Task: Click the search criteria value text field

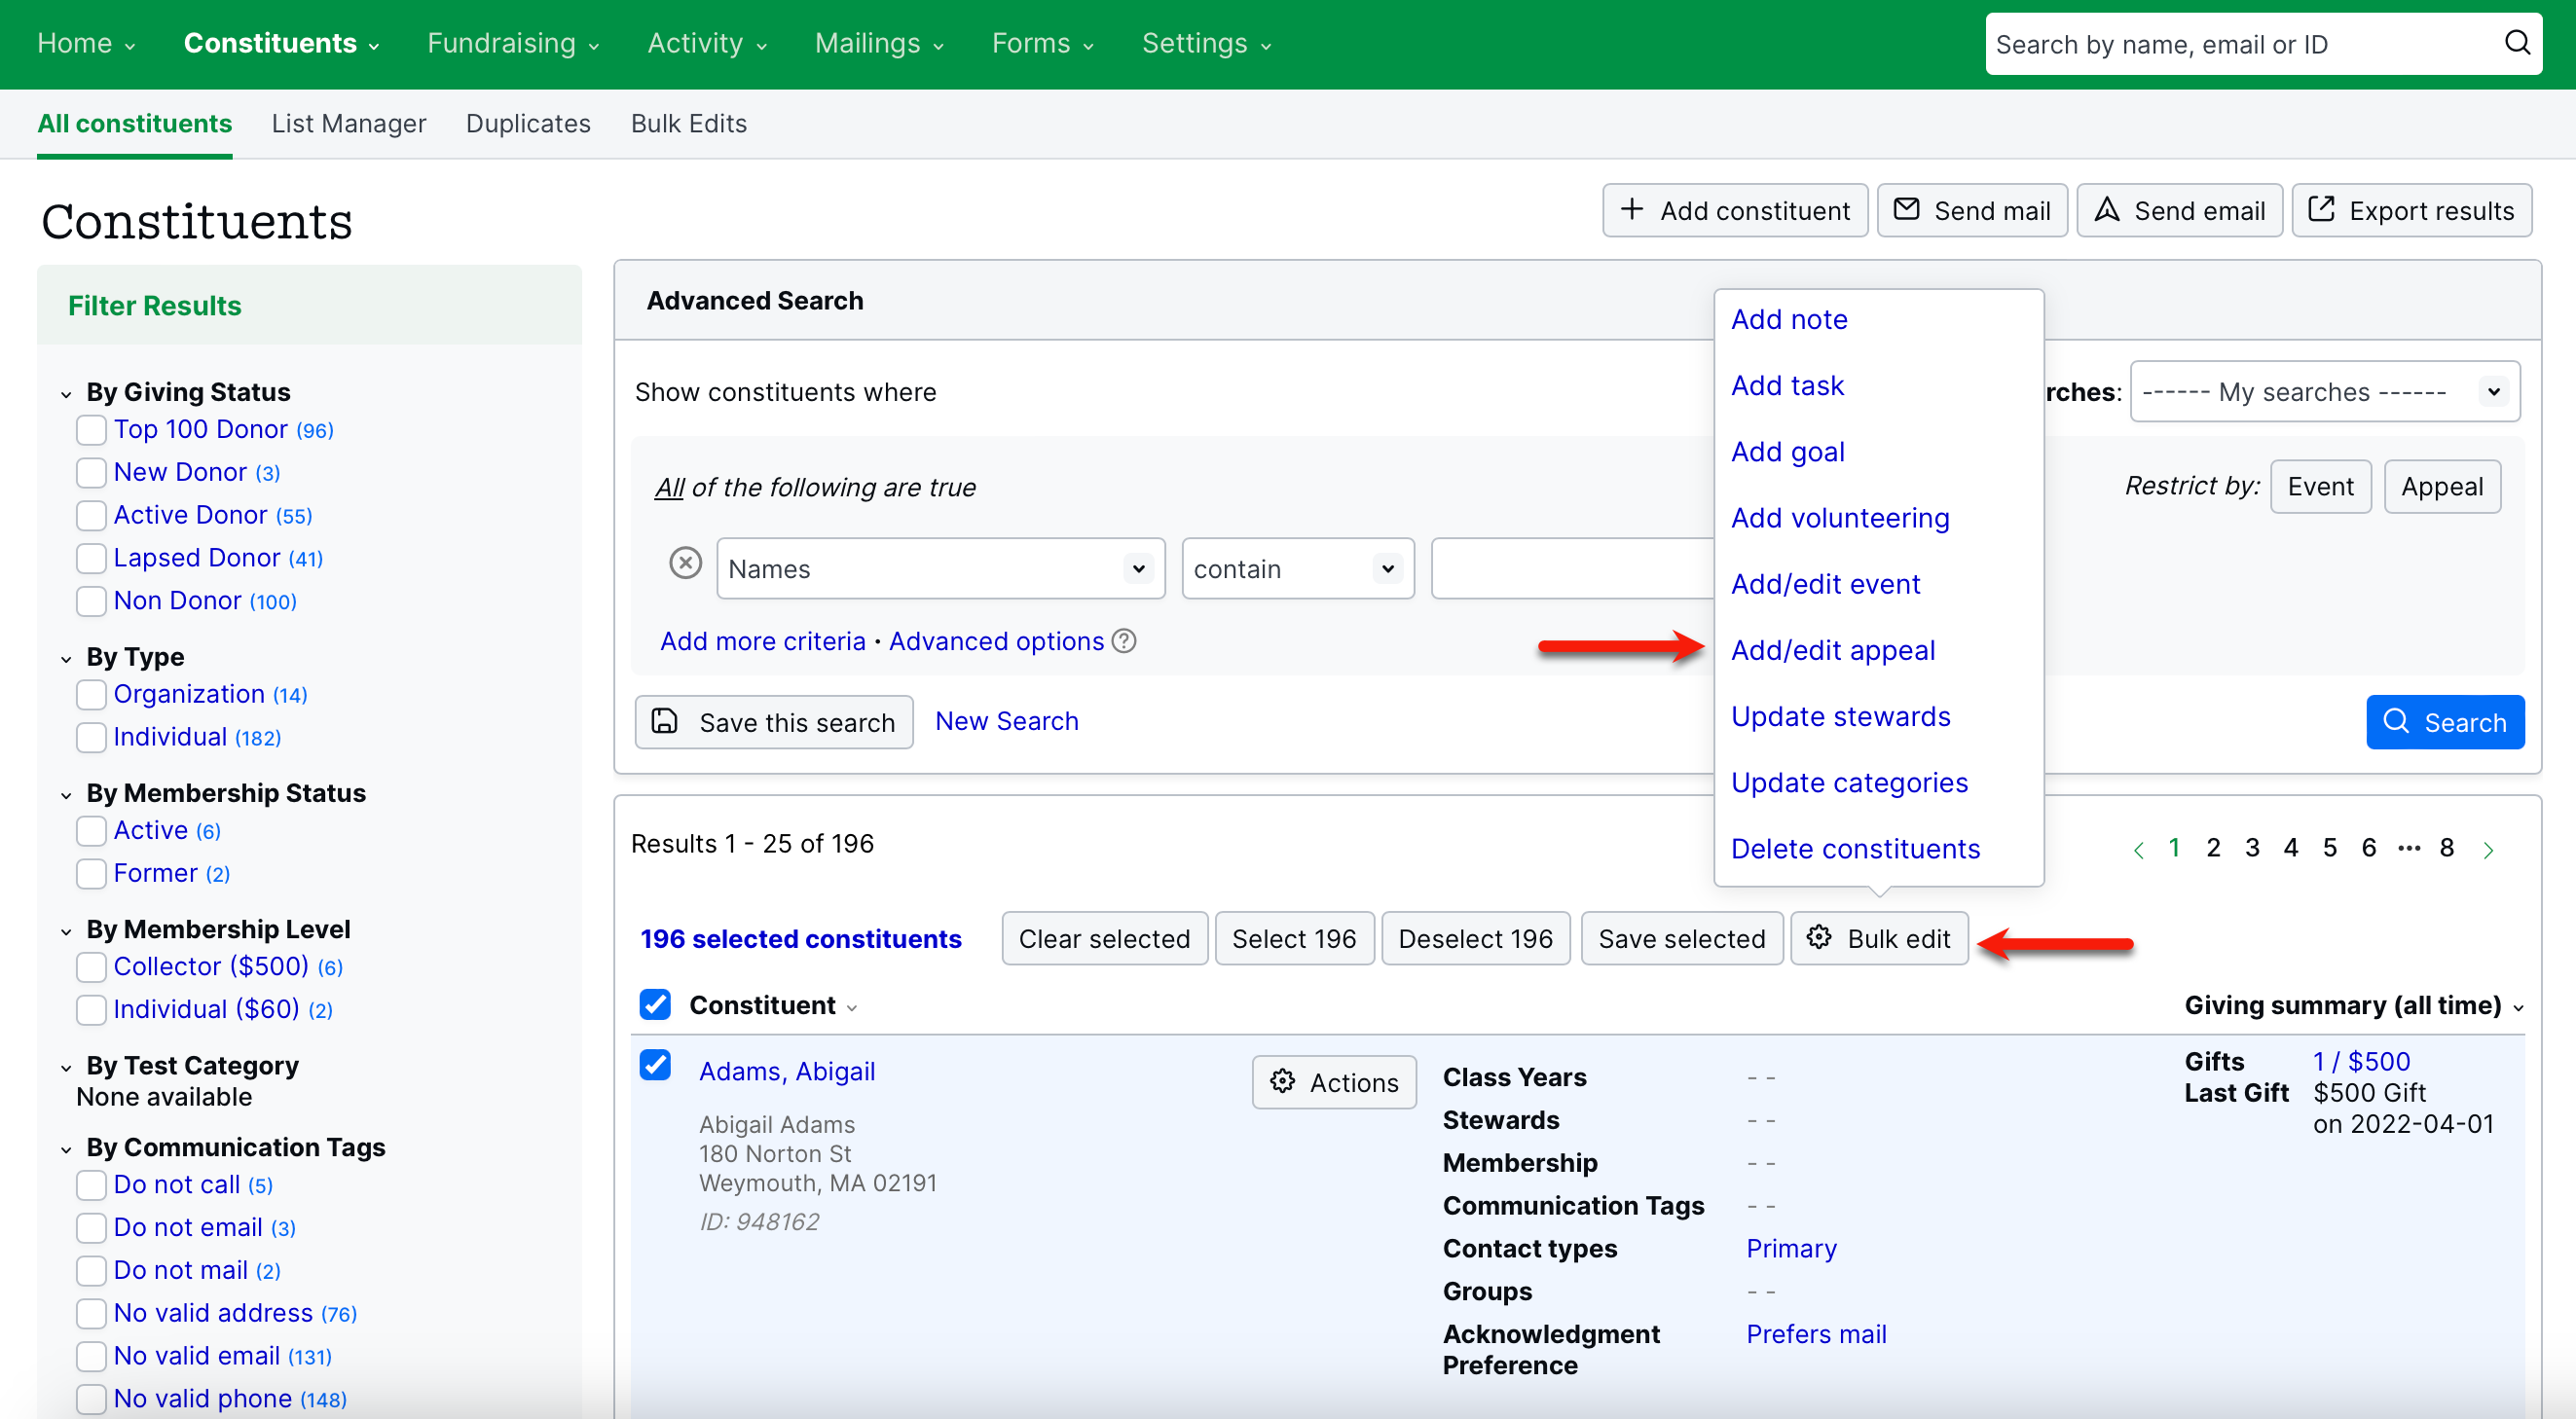Action: [x=1572, y=569]
